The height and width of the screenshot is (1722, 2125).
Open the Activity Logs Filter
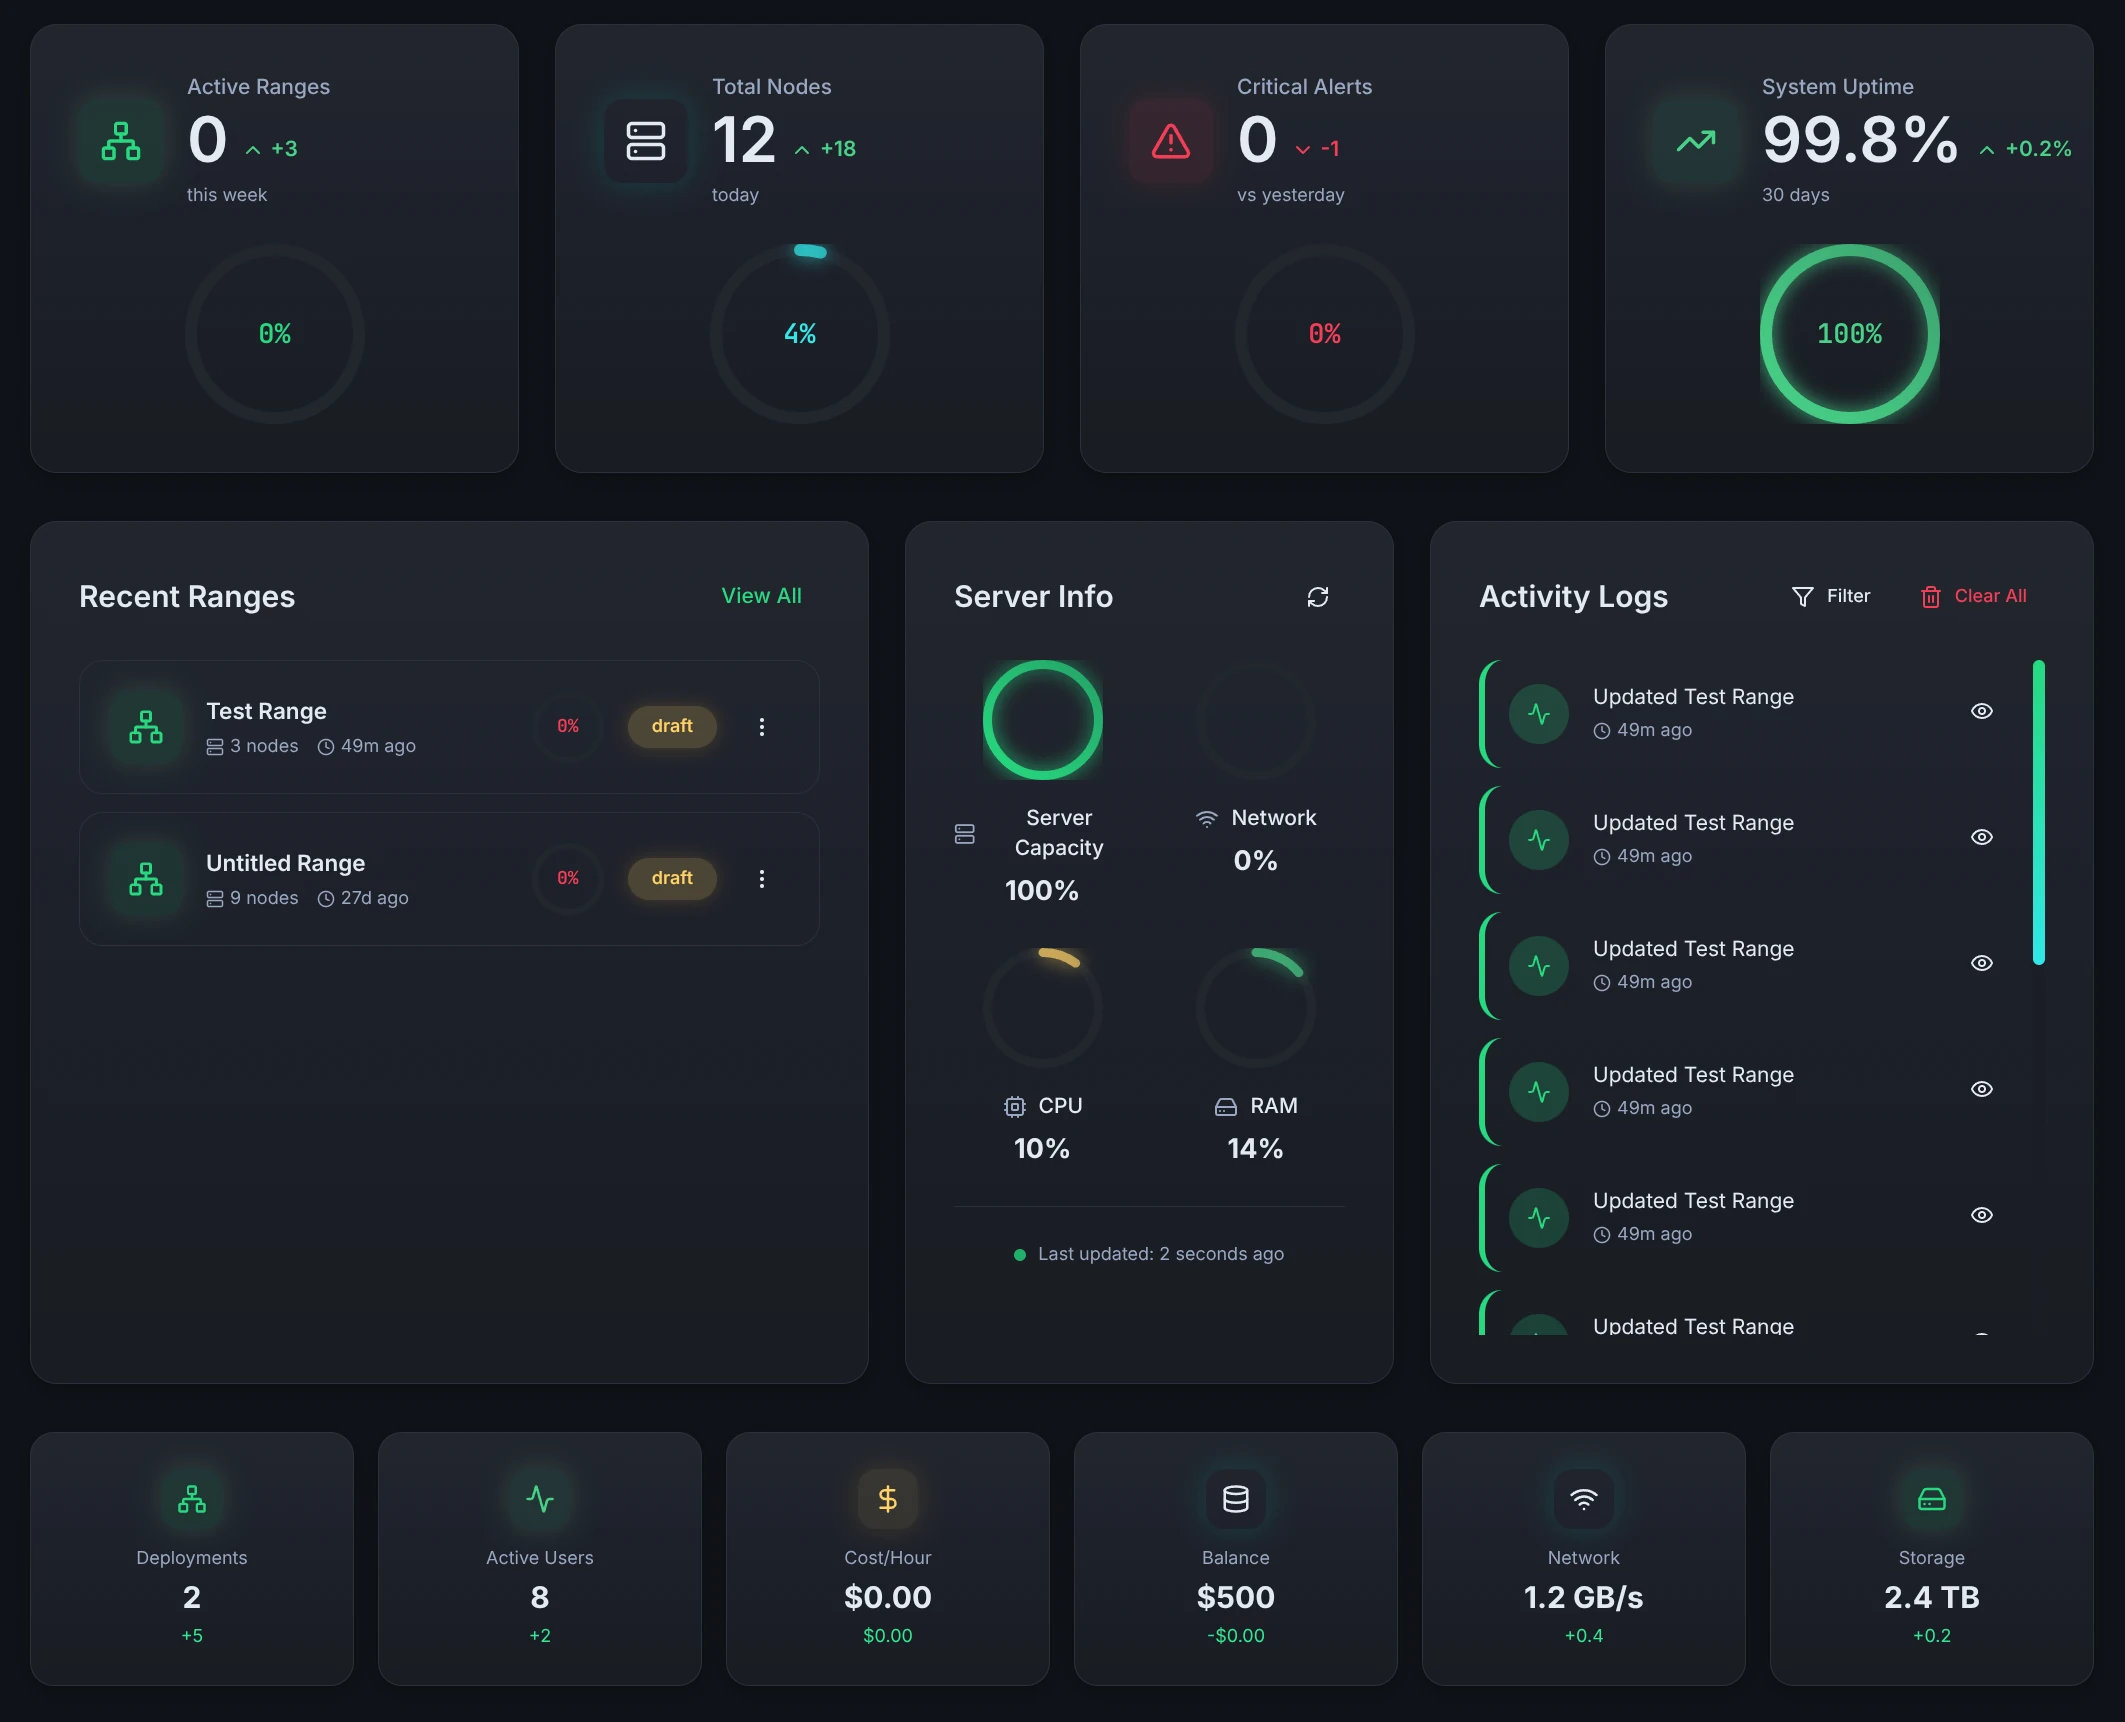click(1830, 596)
